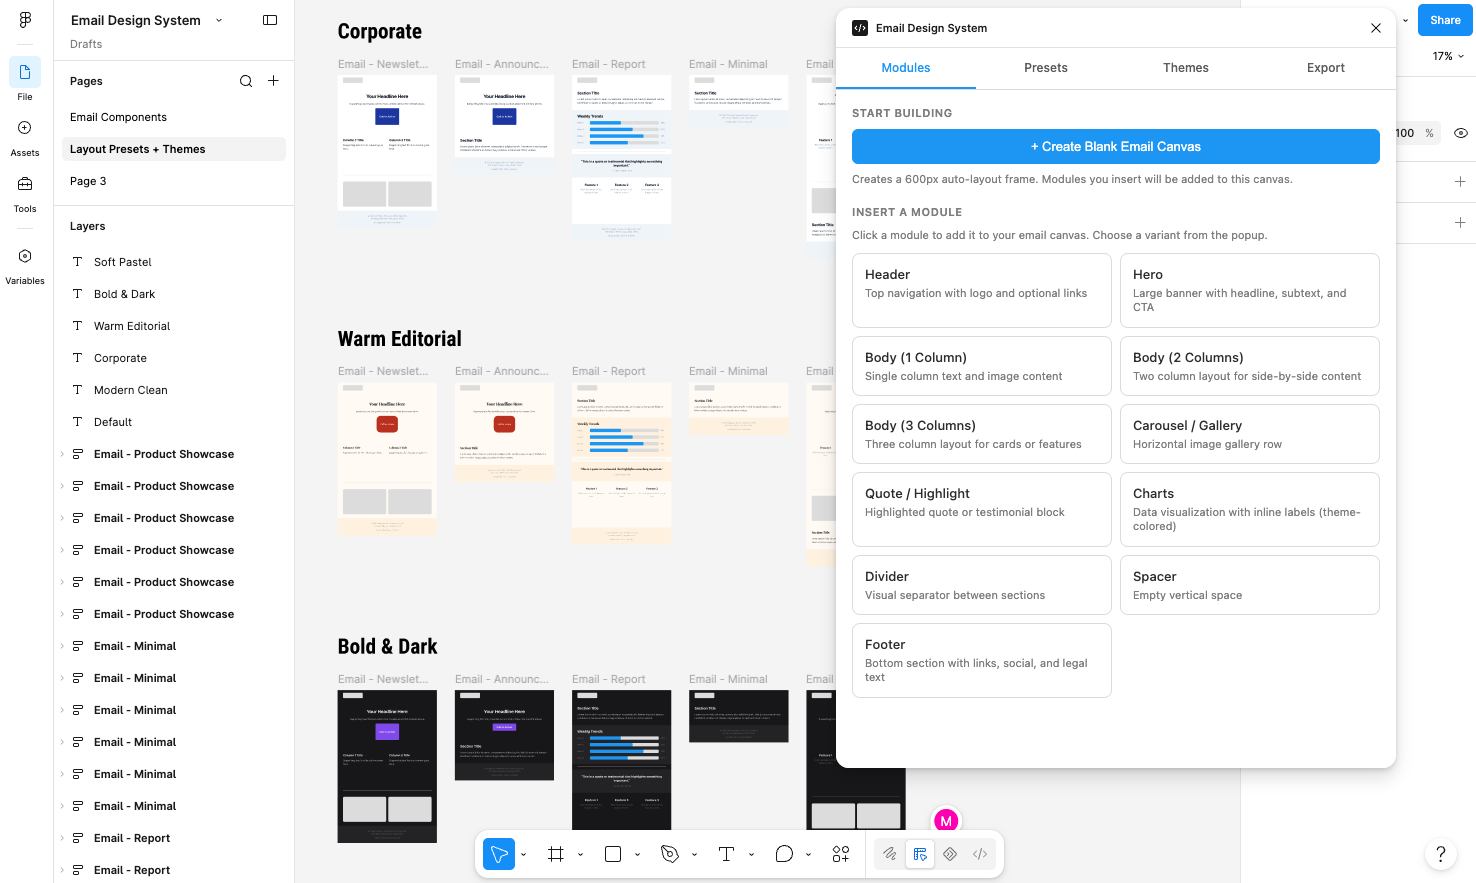Viewport: 1476px width, 883px height.
Task: Insert the Divider module
Action: point(982,585)
